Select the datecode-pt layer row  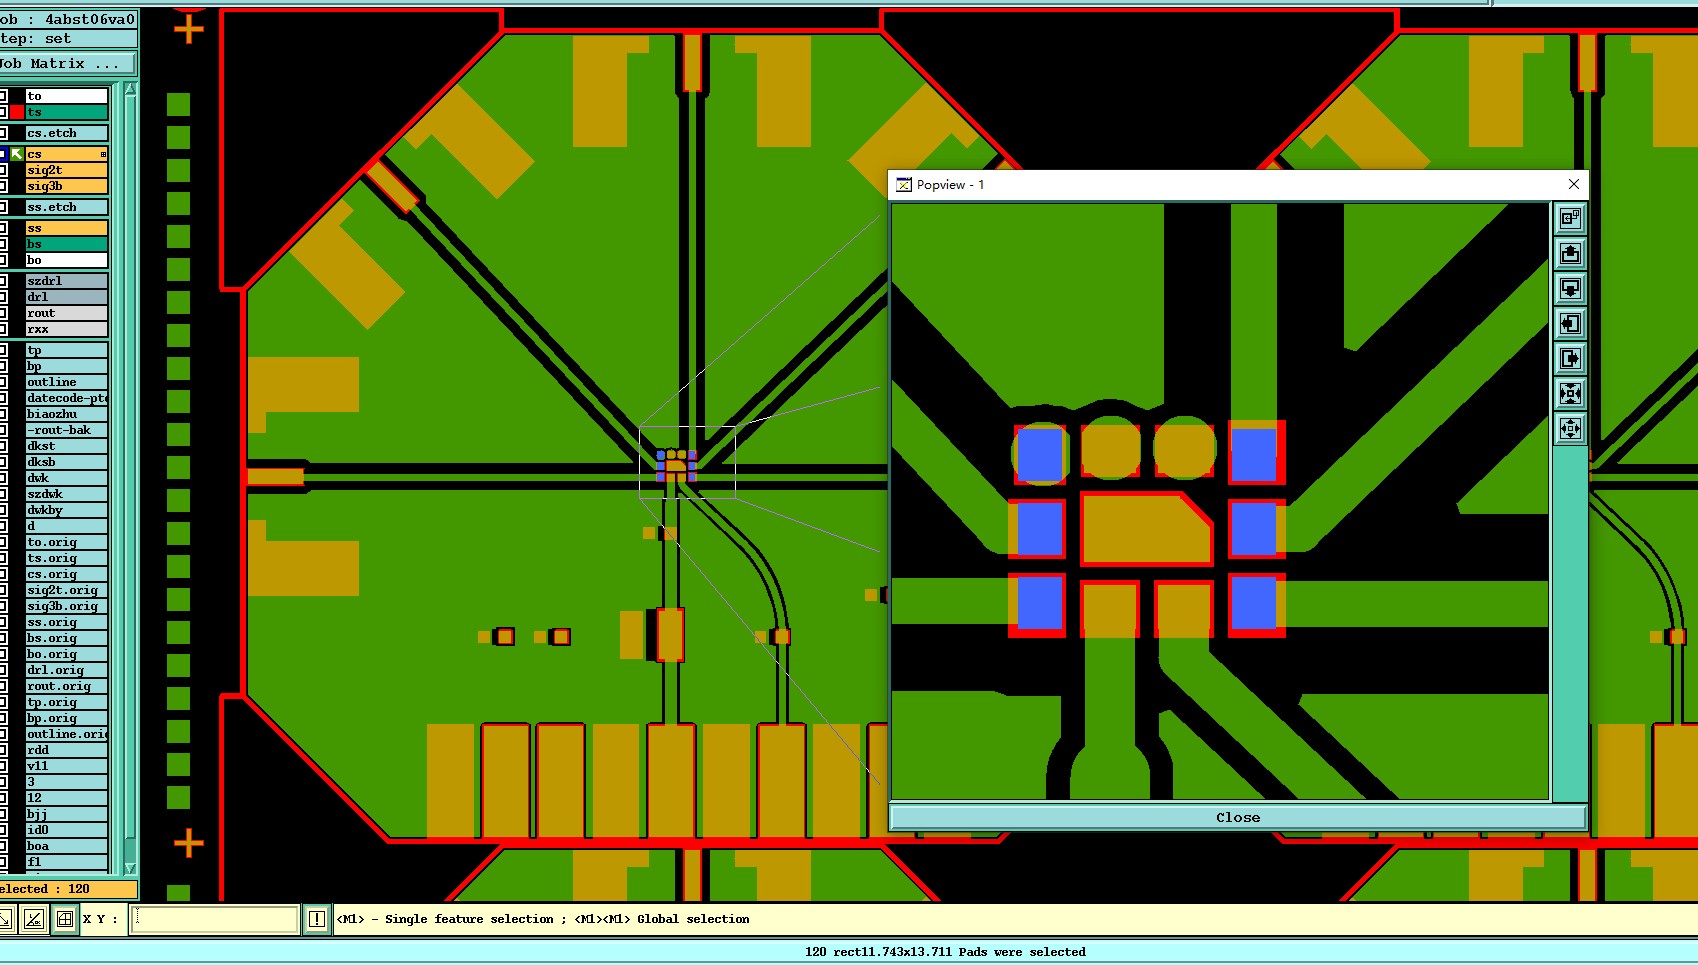[x=66, y=398]
